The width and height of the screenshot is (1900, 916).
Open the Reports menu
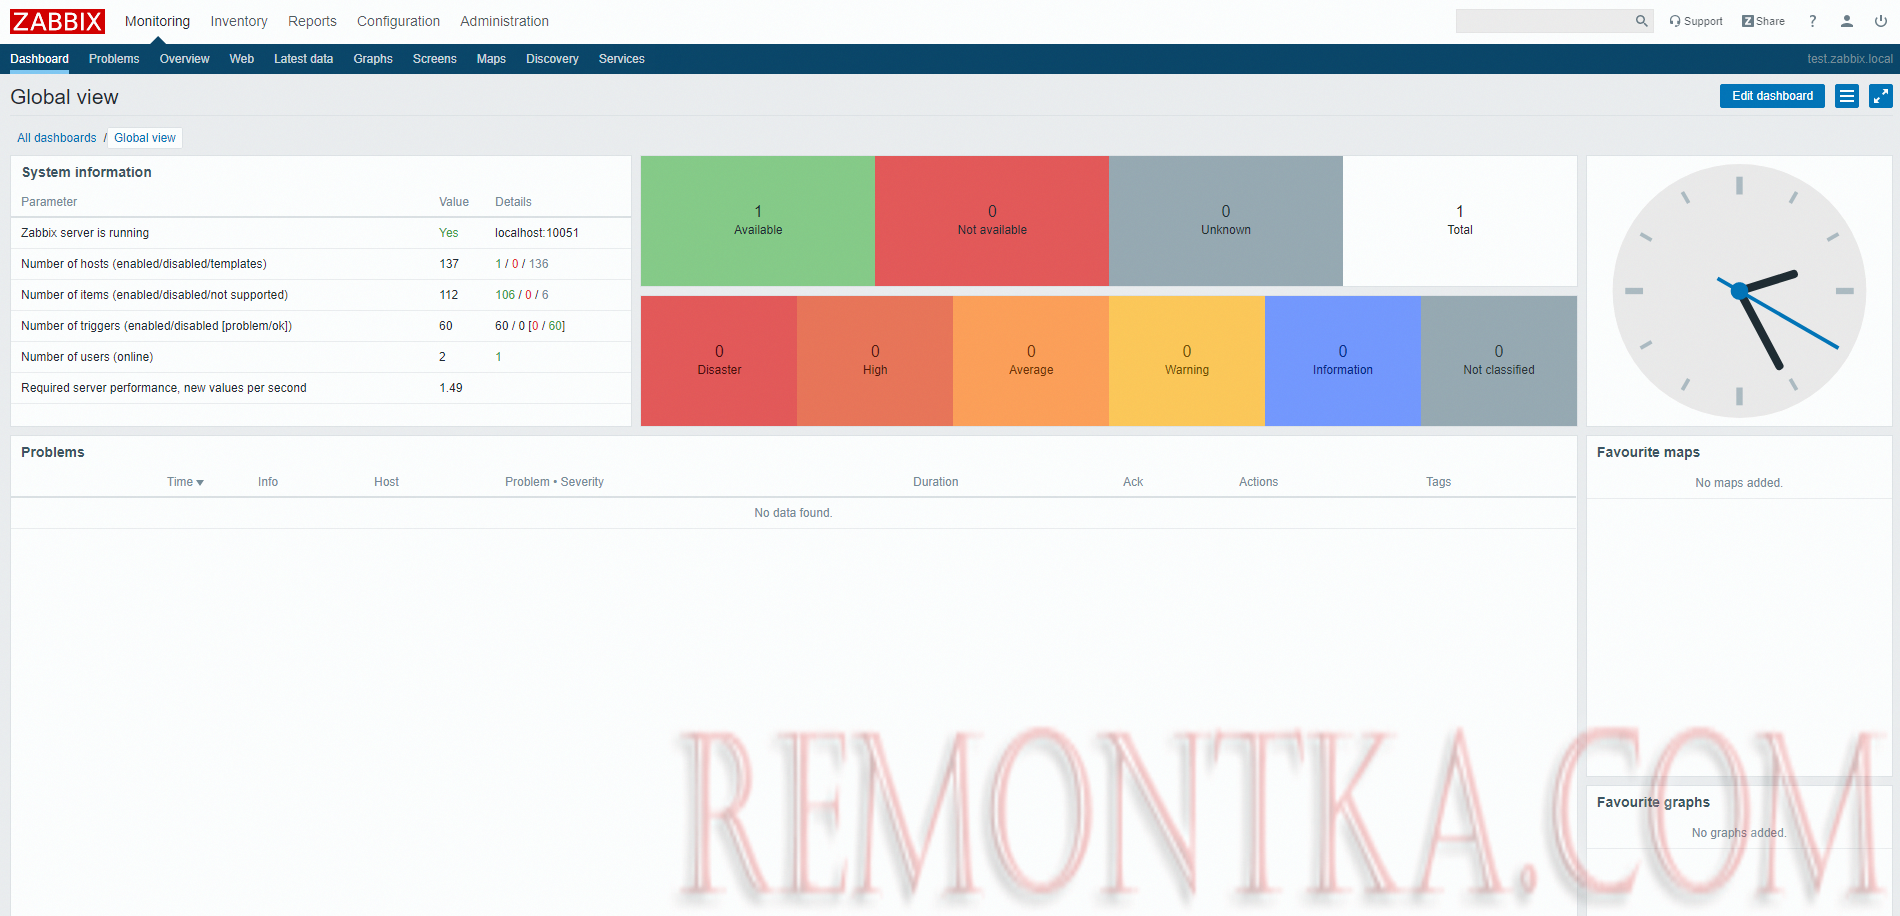click(312, 21)
